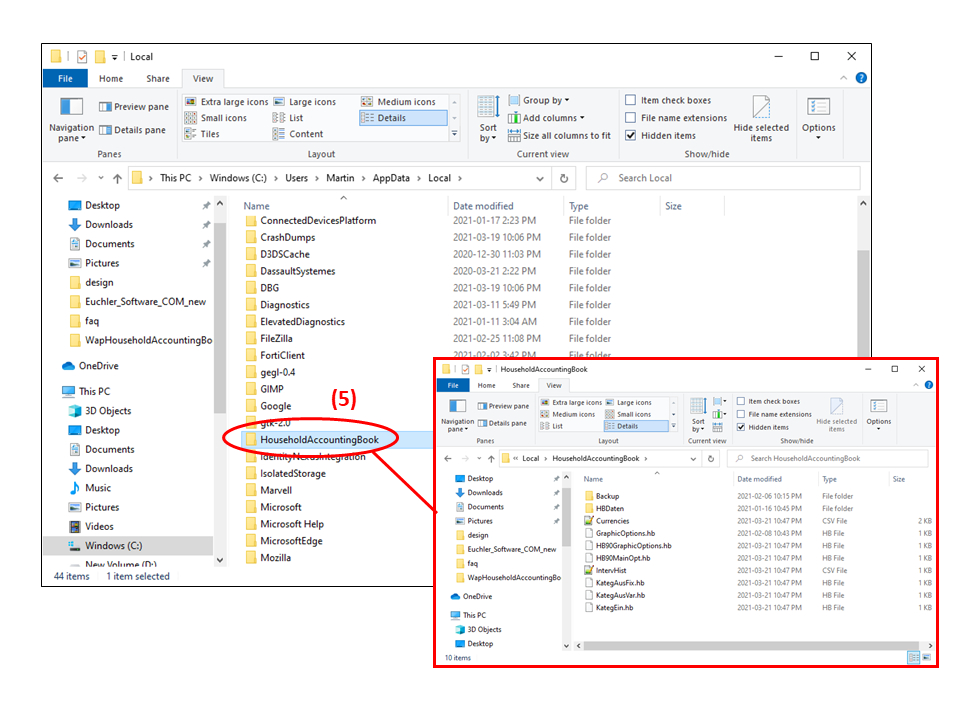
Task: Click the Preview pane button
Action: (133, 107)
